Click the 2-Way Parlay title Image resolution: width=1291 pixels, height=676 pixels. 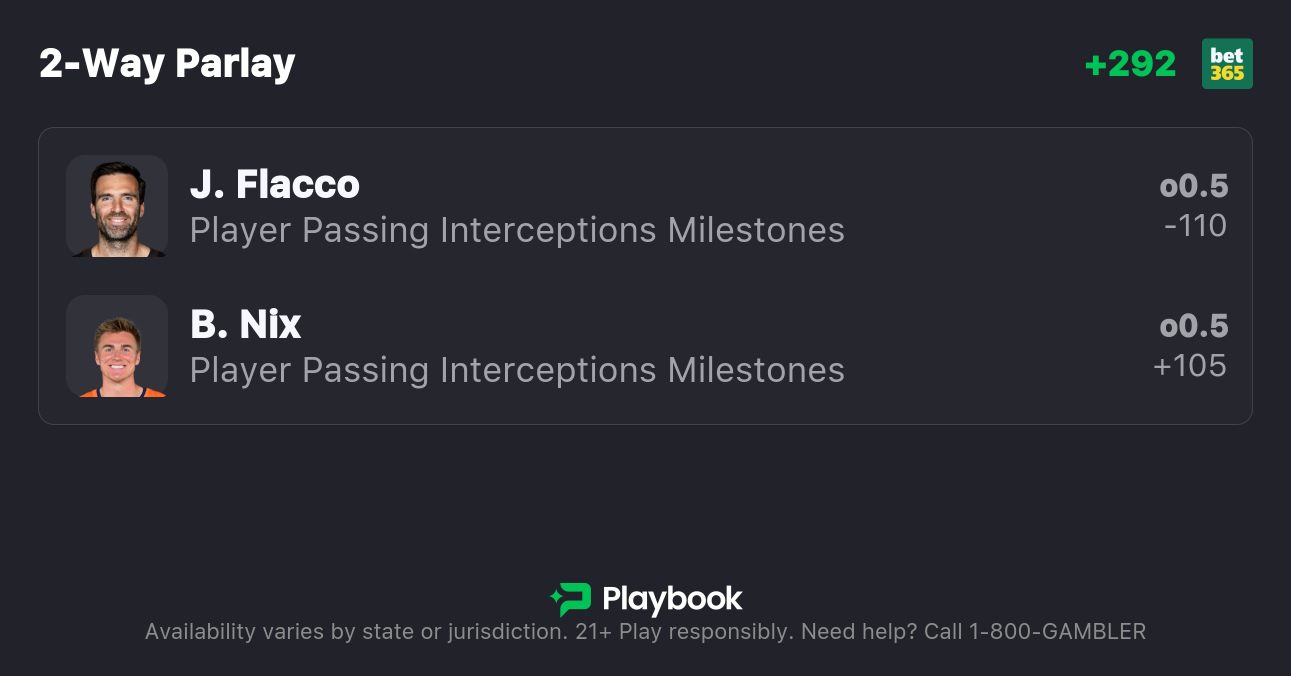[x=167, y=64]
